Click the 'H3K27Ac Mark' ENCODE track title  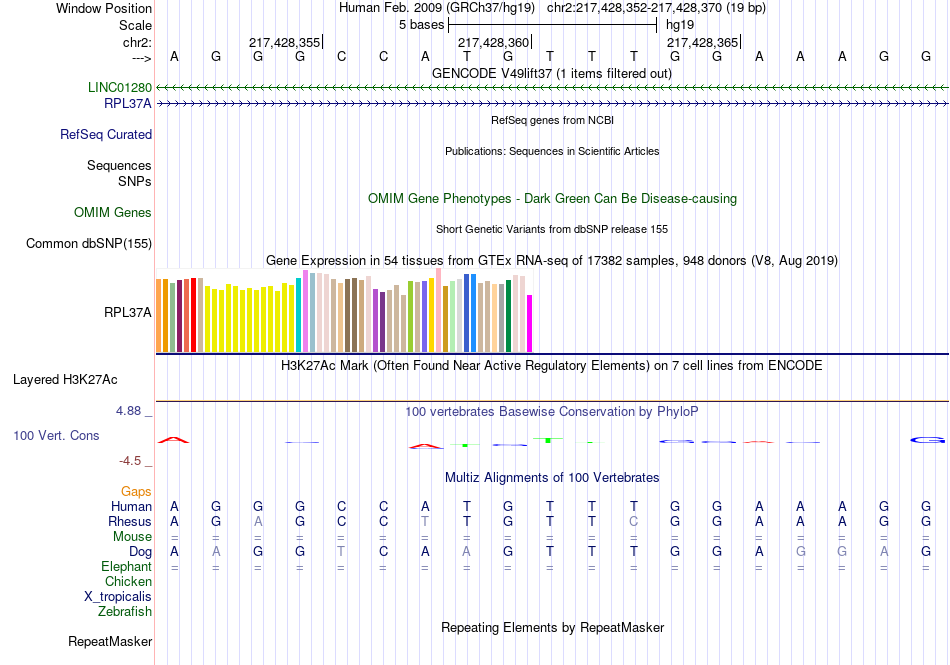(x=552, y=366)
